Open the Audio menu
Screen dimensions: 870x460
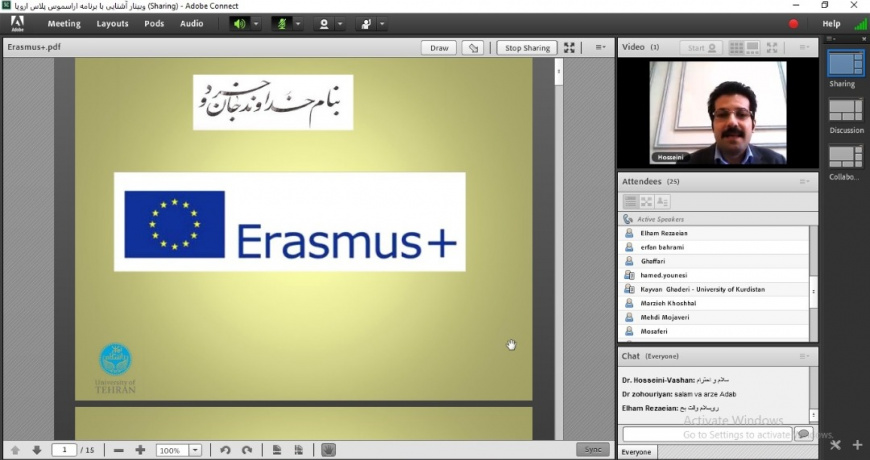point(191,24)
